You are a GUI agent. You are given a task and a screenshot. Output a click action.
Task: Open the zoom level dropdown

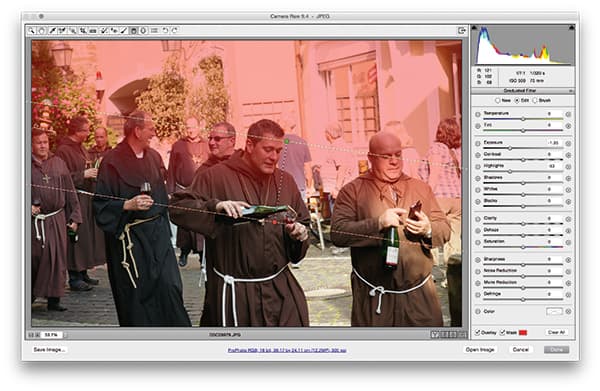pyautogui.click(x=52, y=335)
